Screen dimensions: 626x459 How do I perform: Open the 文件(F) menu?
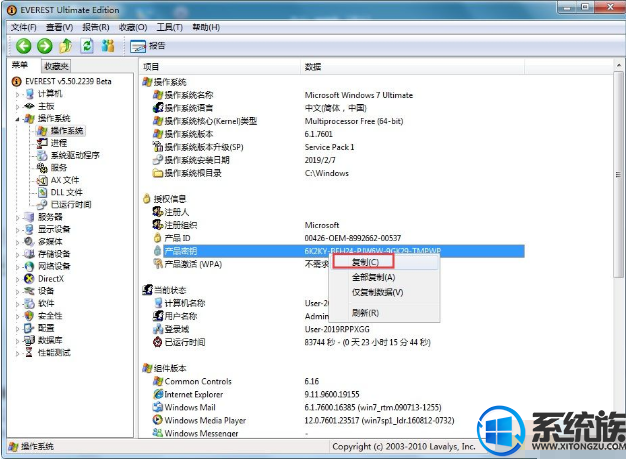point(24,27)
